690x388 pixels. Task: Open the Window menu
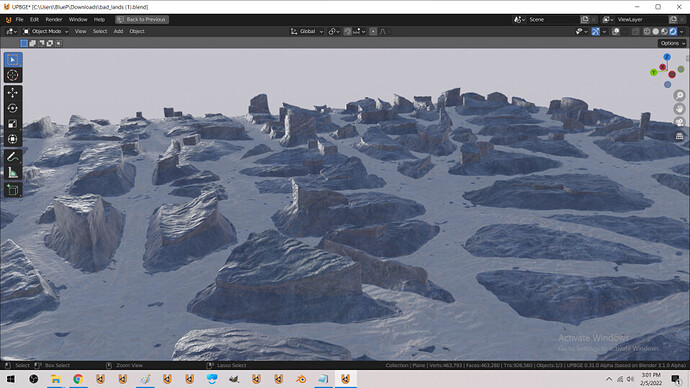(78, 19)
